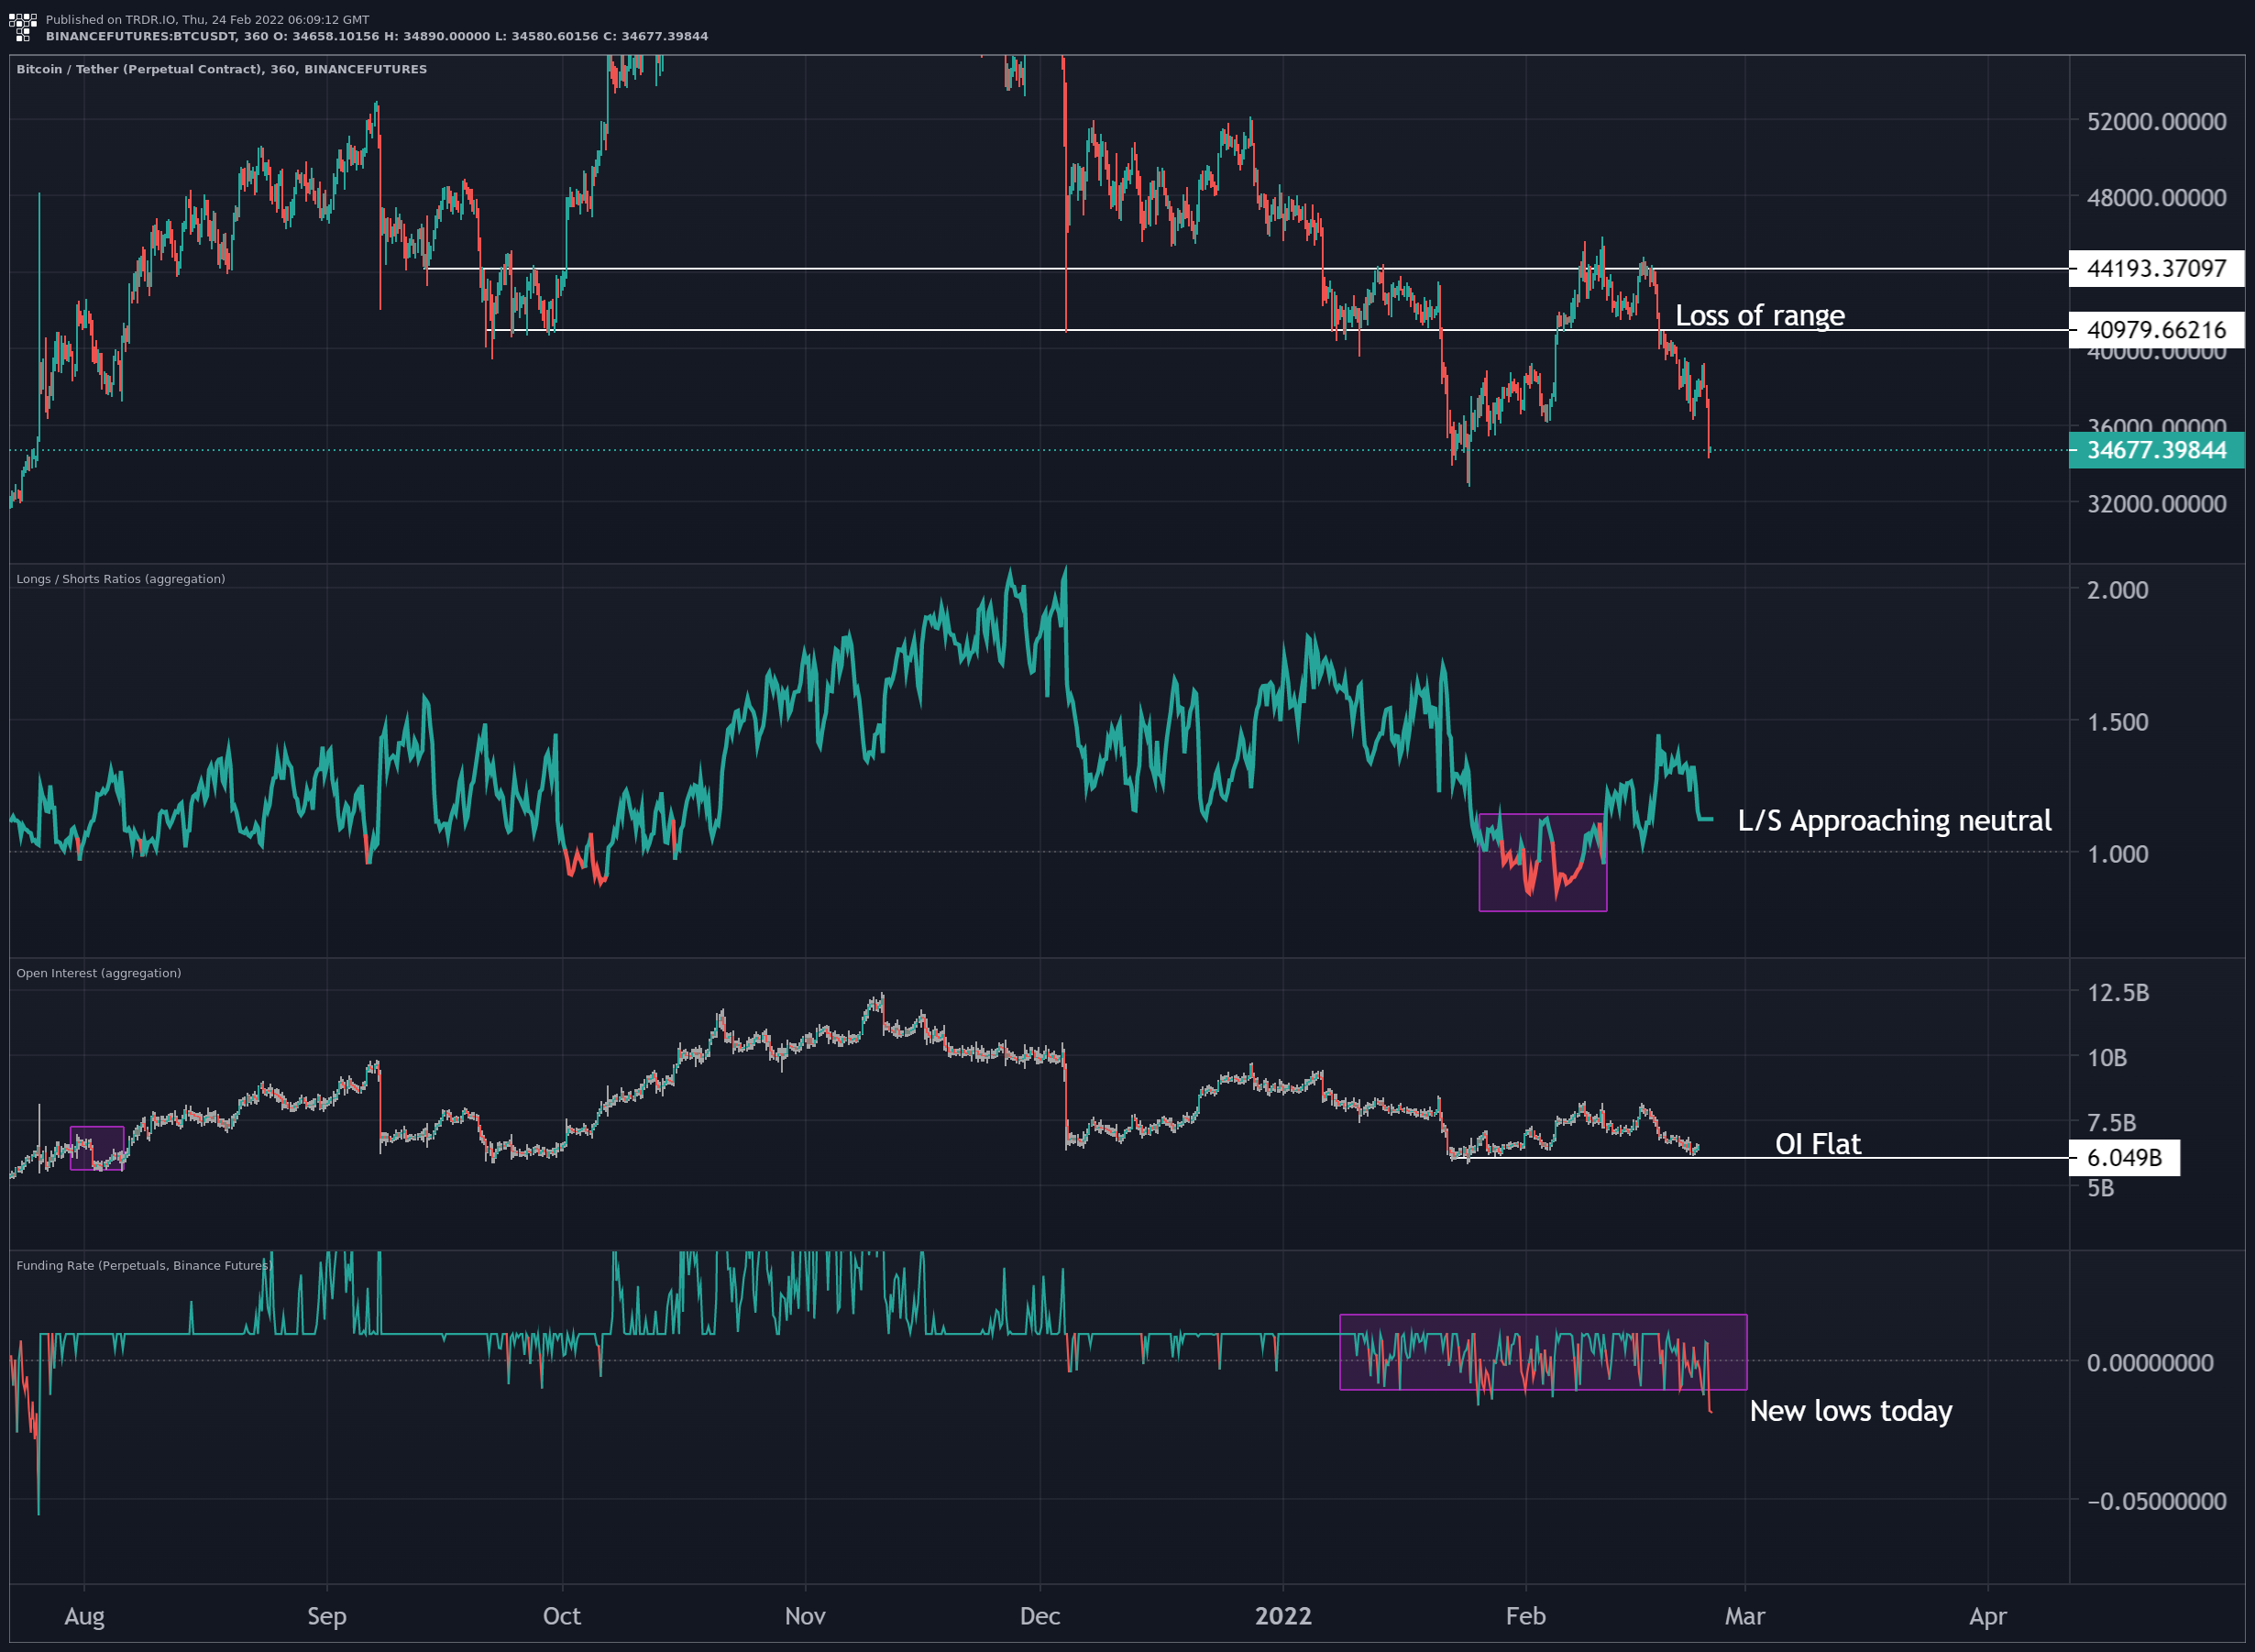
Task: Click the 44193.37097 price level label
Action: (2155, 268)
